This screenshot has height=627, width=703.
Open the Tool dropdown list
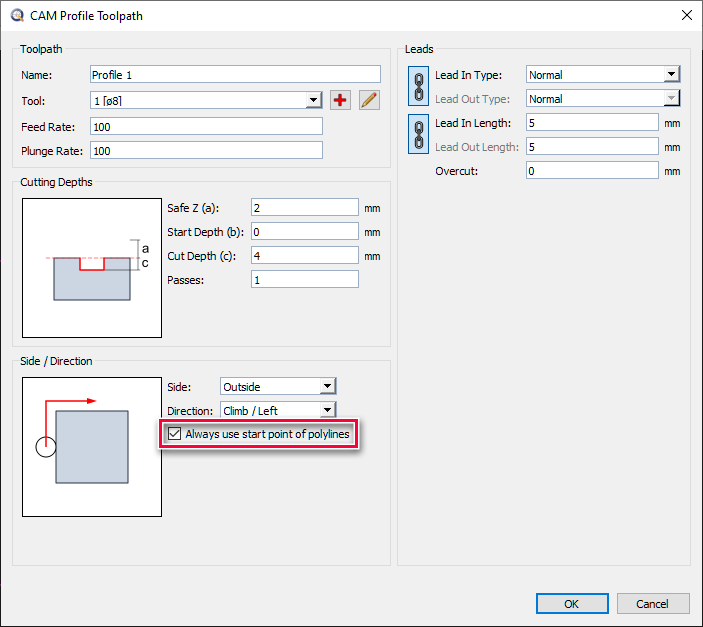pos(313,101)
